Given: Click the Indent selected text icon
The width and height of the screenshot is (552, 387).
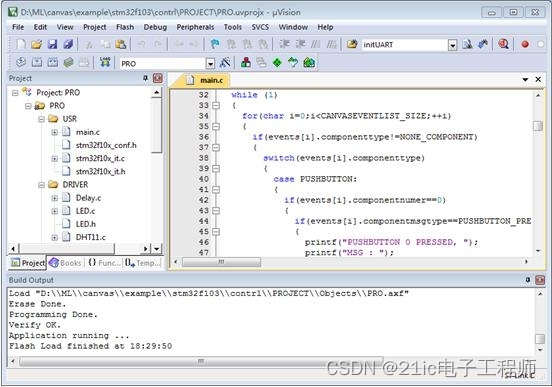Looking at the screenshot, I should 284,44.
